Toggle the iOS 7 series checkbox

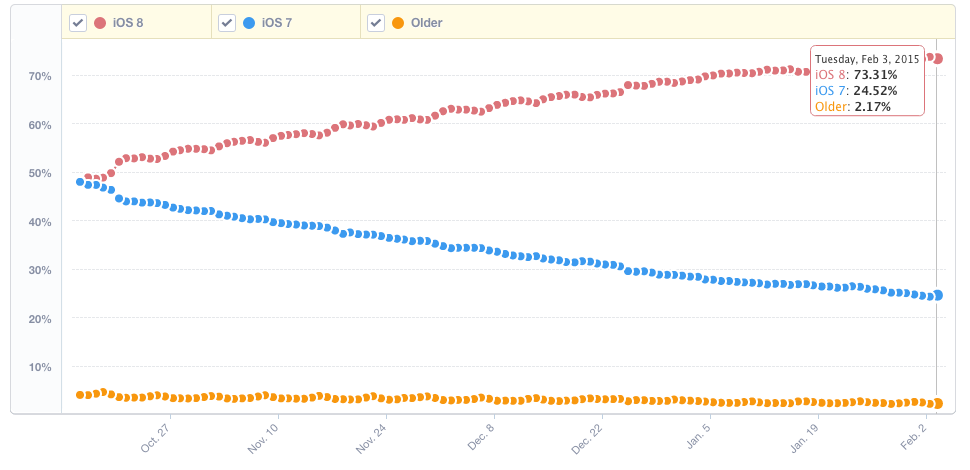pos(227,23)
